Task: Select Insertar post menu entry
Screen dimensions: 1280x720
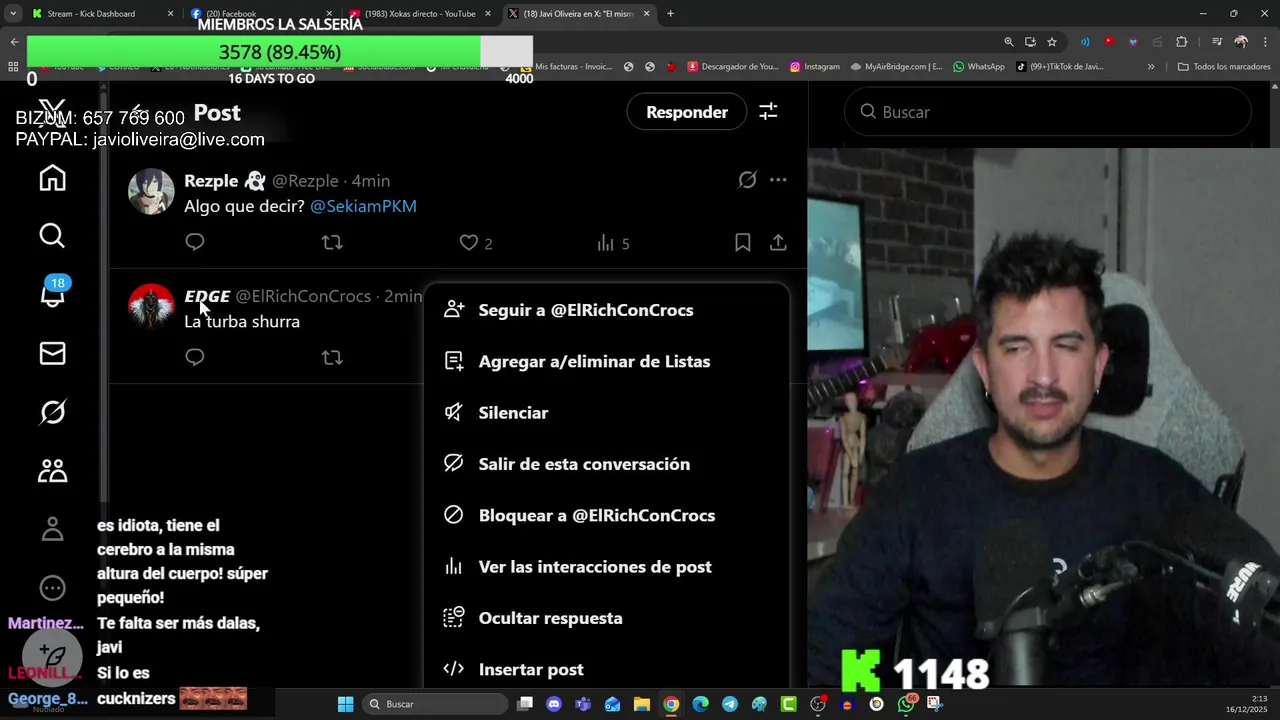Action: [606, 669]
